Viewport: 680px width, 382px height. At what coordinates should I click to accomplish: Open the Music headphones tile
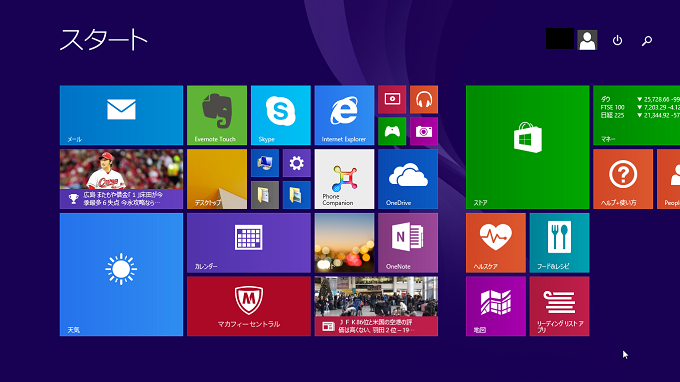point(424,99)
